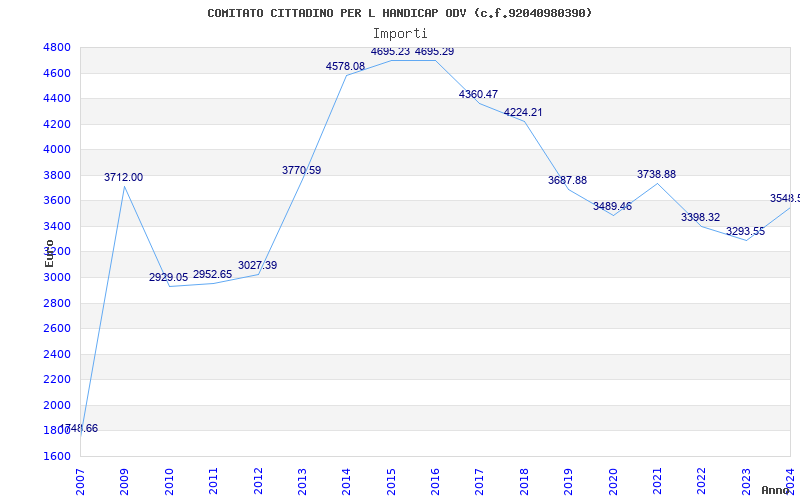This screenshot has width=800, height=500.
Task: Select the 2952.65 data label
Action: [212, 274]
